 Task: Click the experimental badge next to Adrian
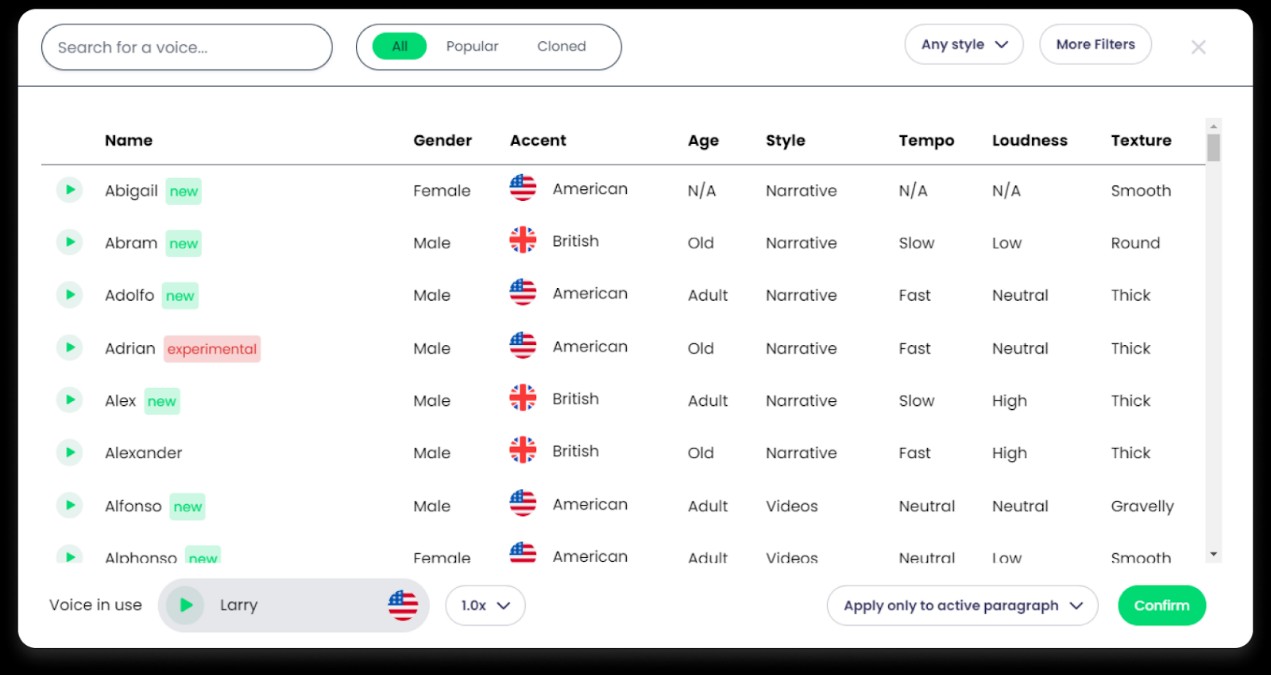[212, 349]
